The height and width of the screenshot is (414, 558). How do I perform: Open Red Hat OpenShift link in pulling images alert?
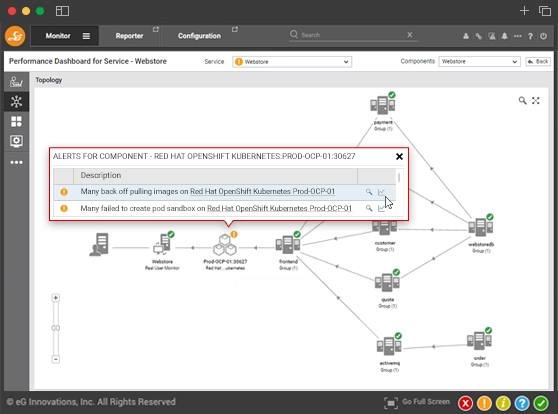(x=262, y=191)
